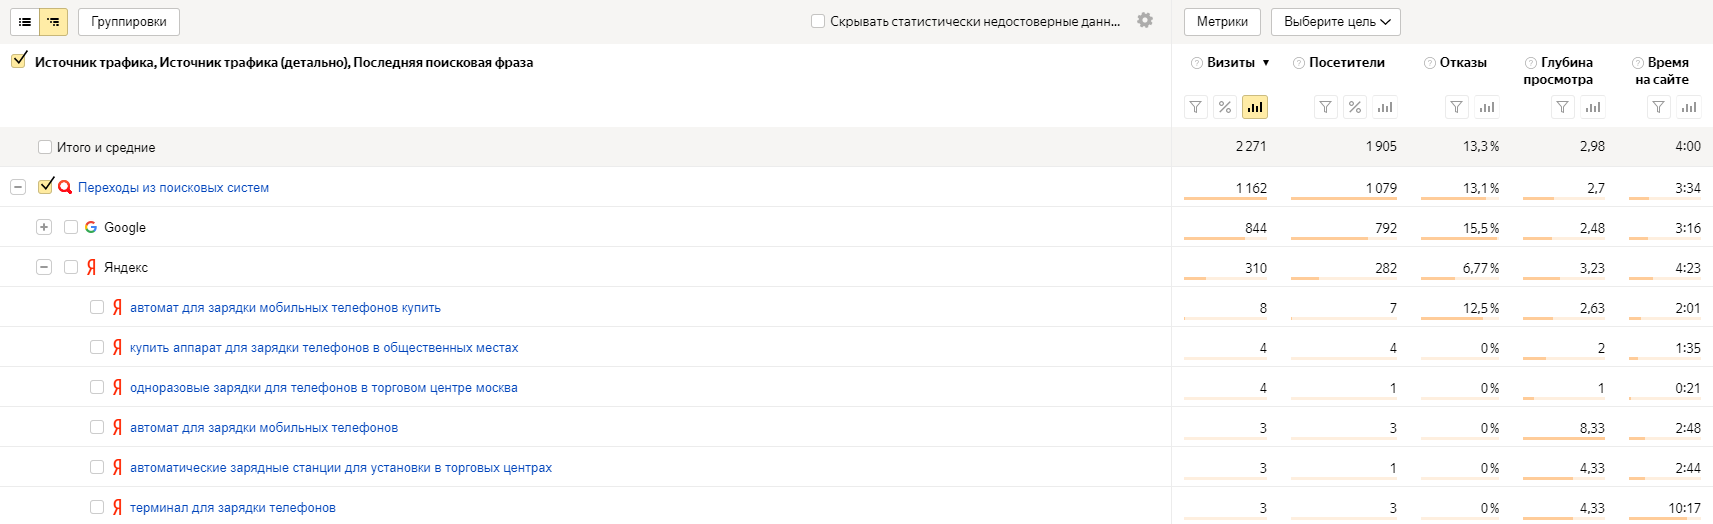Open the Группировки menu
Screen dimensions: 1713x524
[x=129, y=21]
